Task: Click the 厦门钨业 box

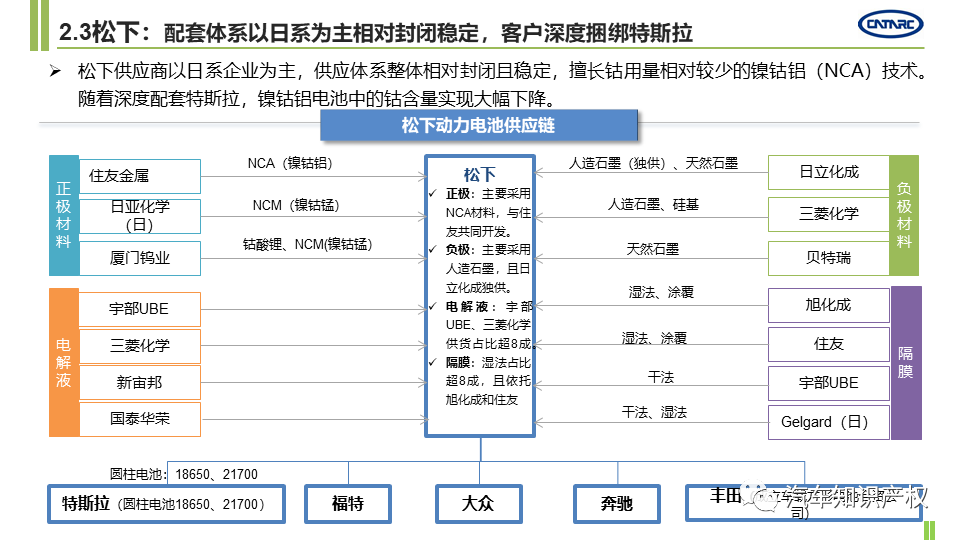Action: (140, 258)
